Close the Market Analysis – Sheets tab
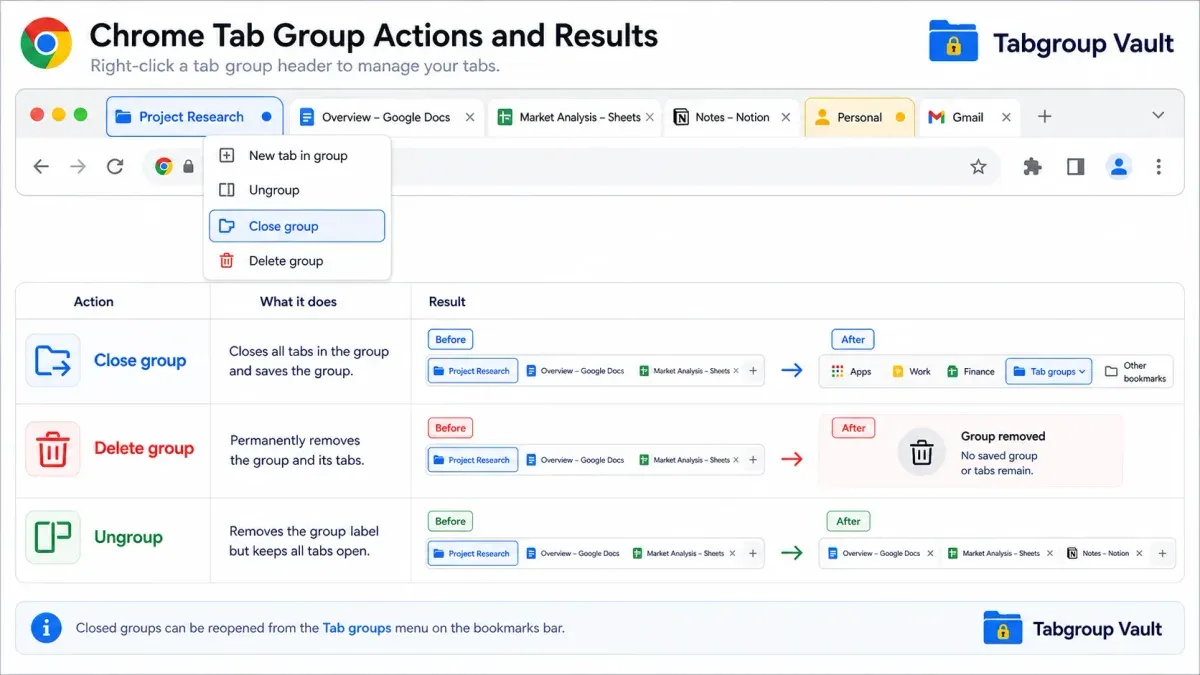Viewport: 1200px width, 675px height. tap(650, 117)
